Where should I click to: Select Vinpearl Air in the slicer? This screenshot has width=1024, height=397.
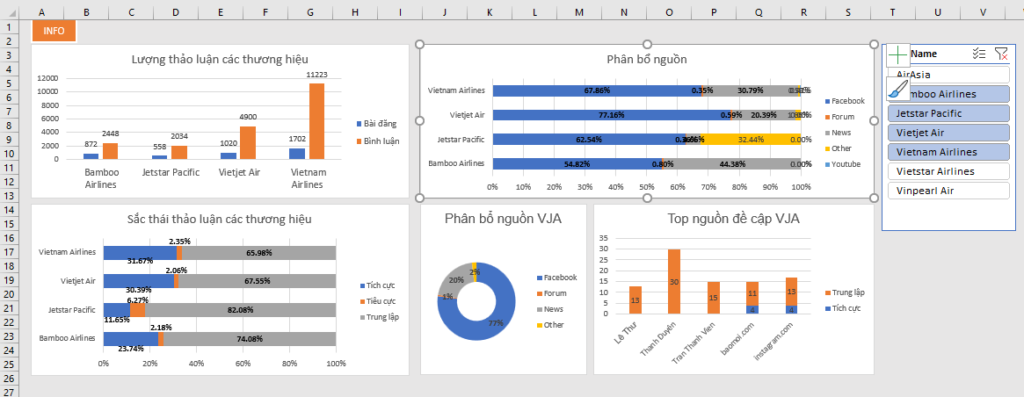(948, 191)
